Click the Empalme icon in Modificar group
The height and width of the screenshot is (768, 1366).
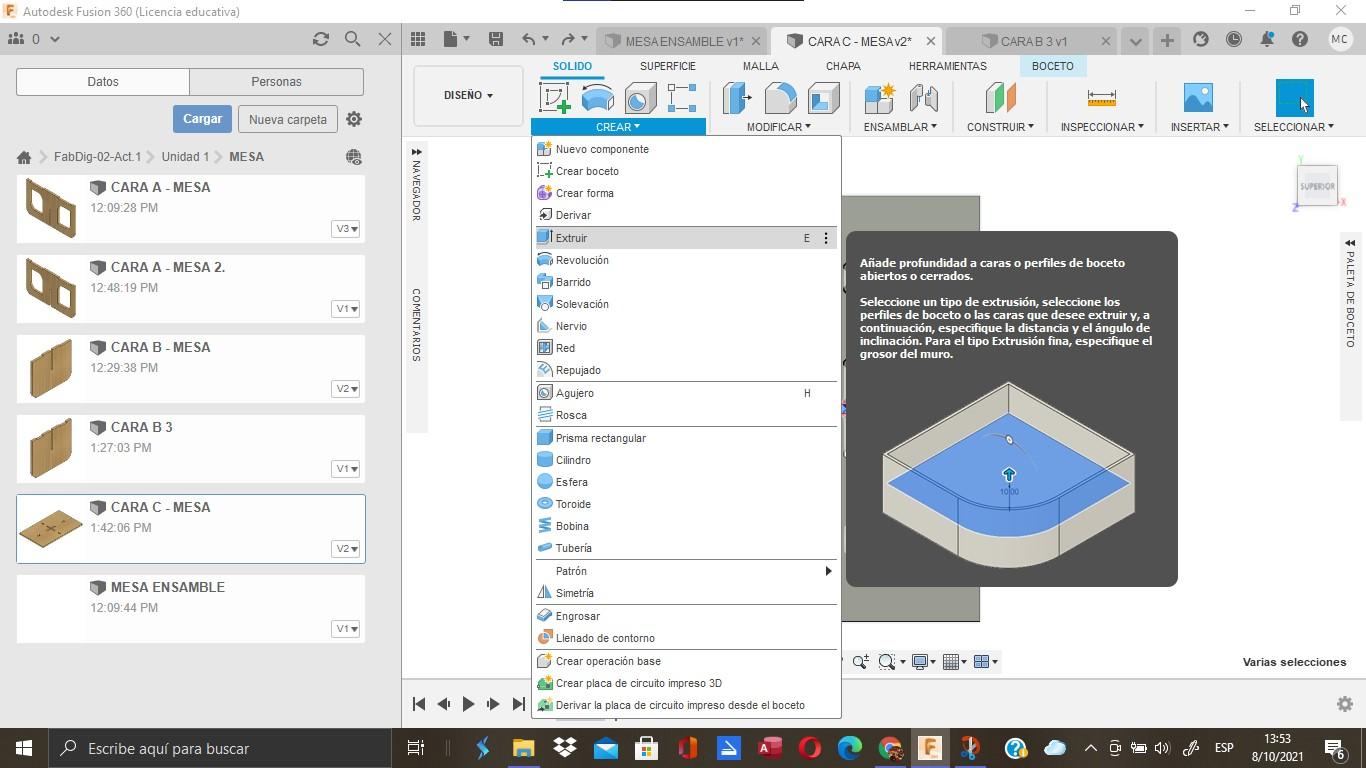click(x=780, y=98)
